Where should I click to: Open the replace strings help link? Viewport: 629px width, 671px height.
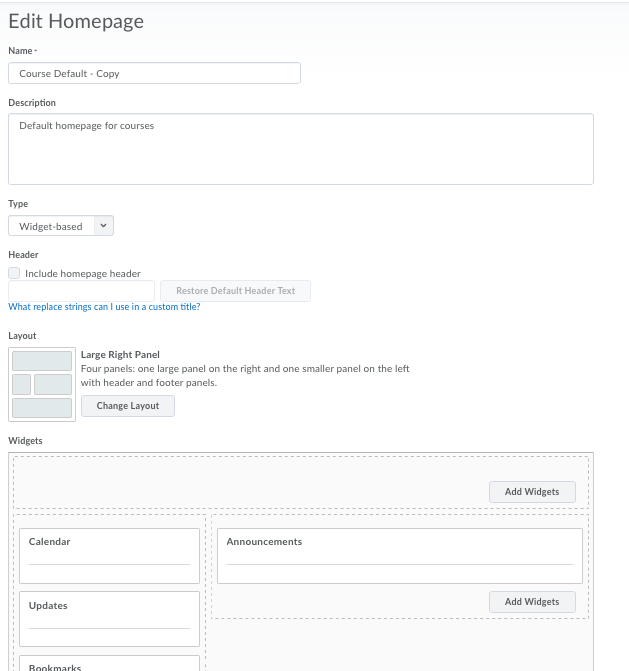[104, 307]
